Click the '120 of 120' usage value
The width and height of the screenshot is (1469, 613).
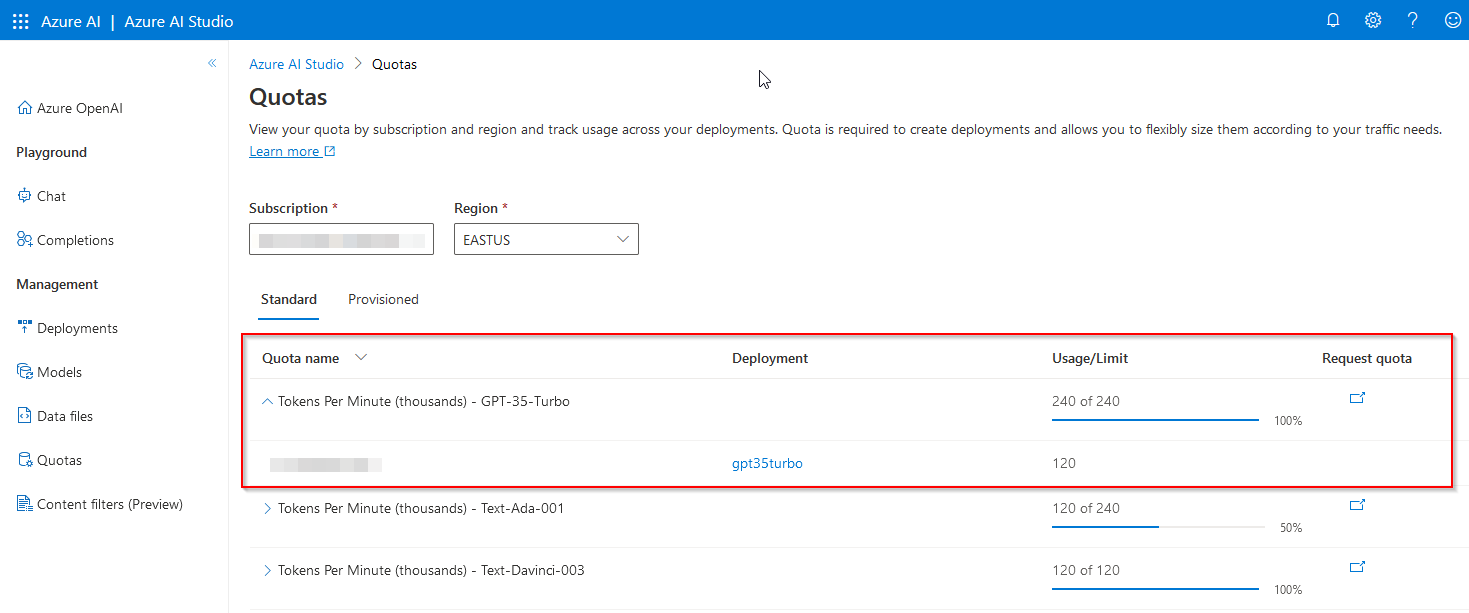pyautogui.click(x=1086, y=570)
